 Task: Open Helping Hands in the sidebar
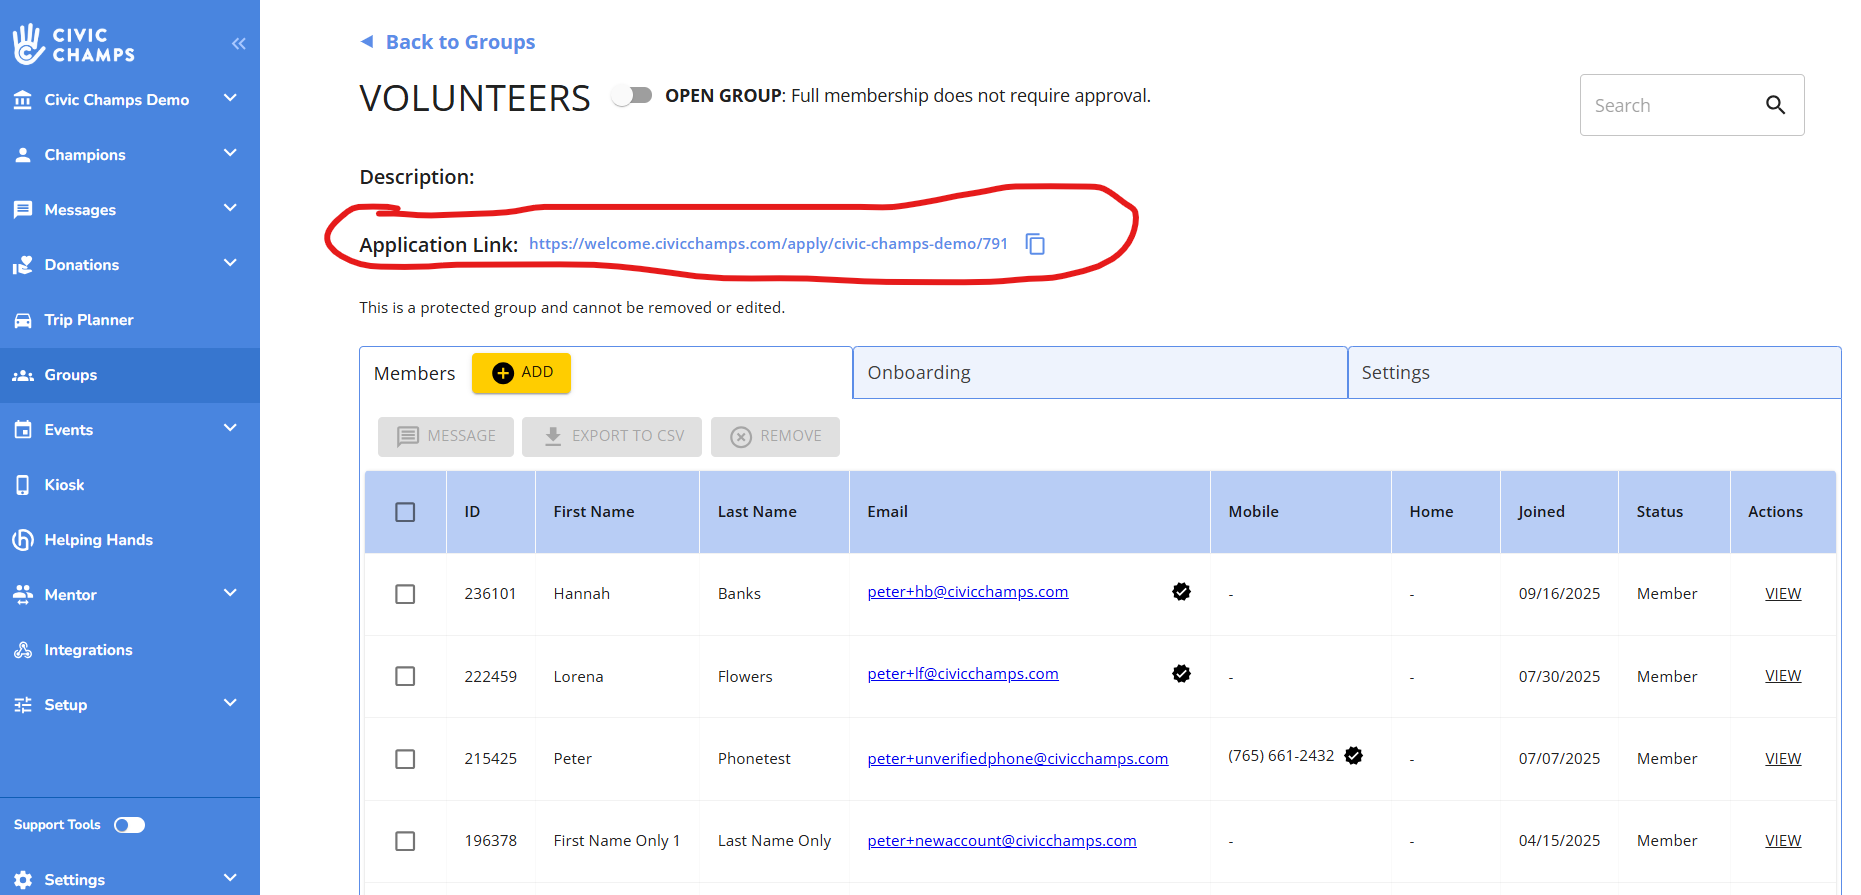(98, 540)
